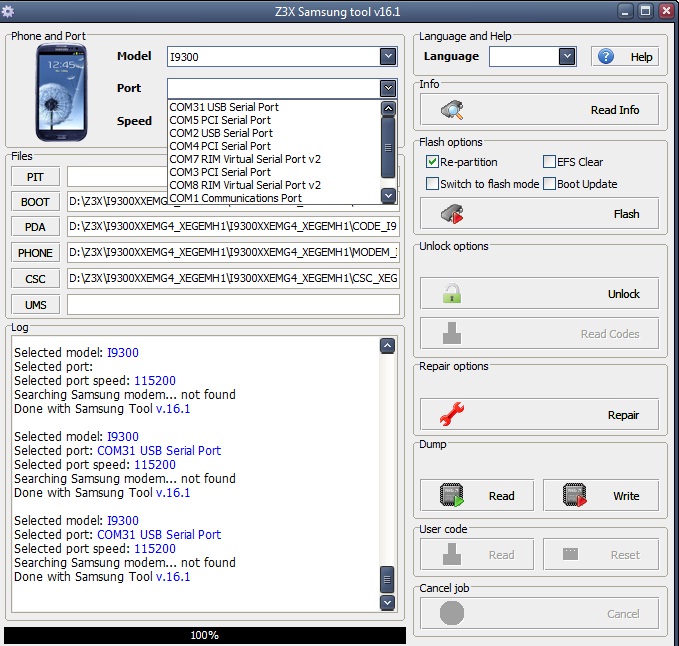Click port list scroll down arrow

(x=388, y=196)
